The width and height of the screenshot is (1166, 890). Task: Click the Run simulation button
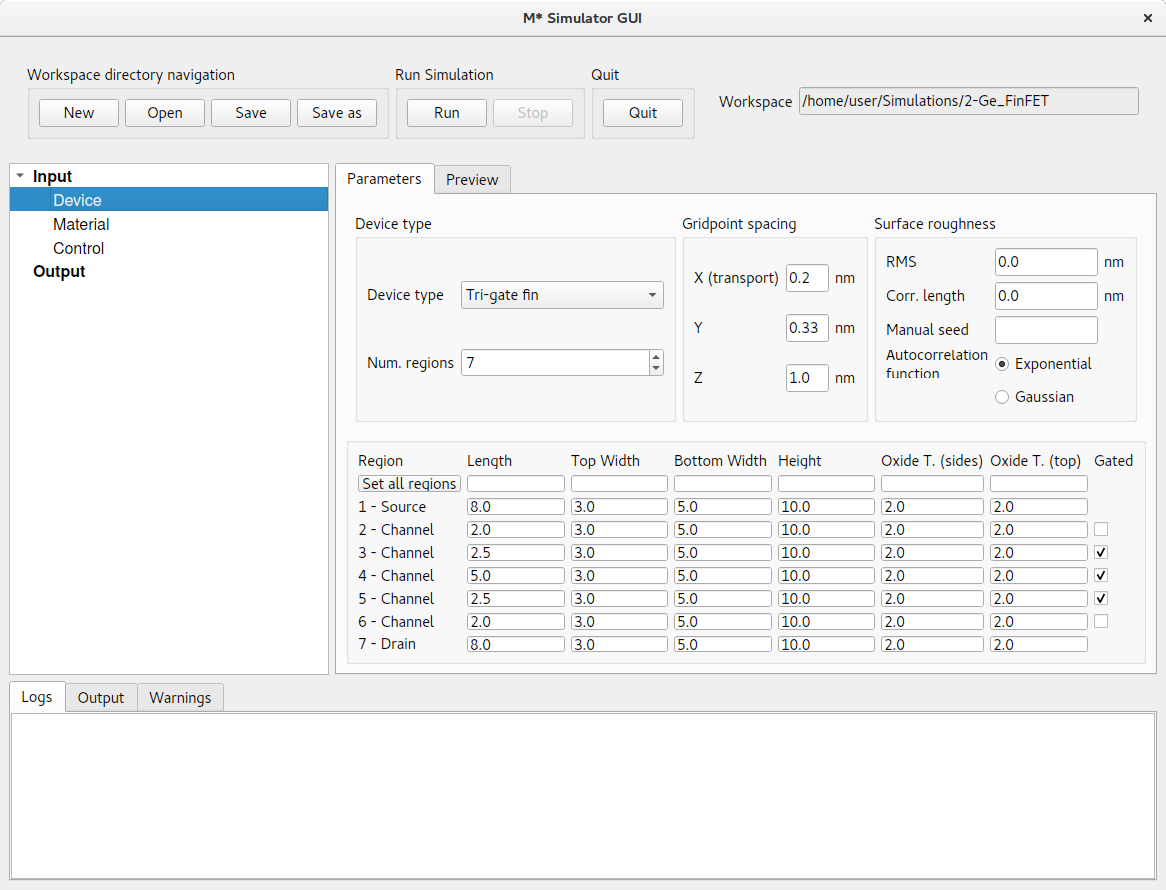[x=446, y=113]
